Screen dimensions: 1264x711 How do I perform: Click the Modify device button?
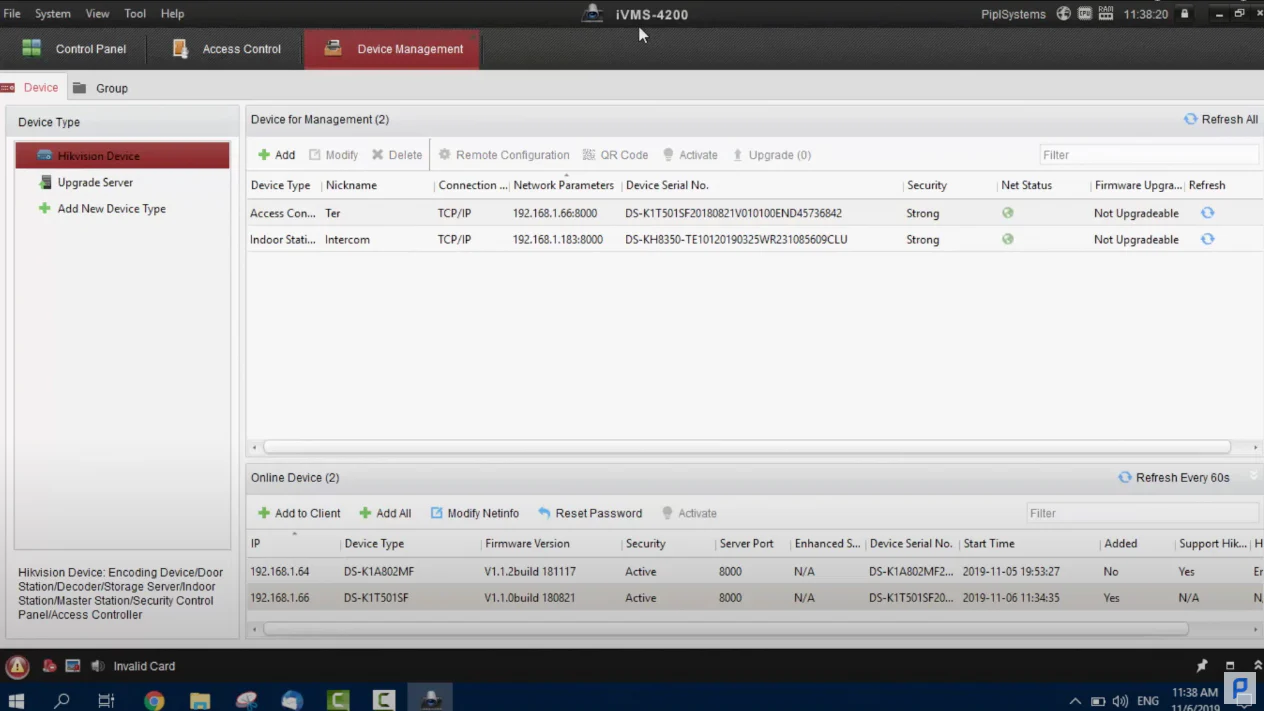pos(333,155)
